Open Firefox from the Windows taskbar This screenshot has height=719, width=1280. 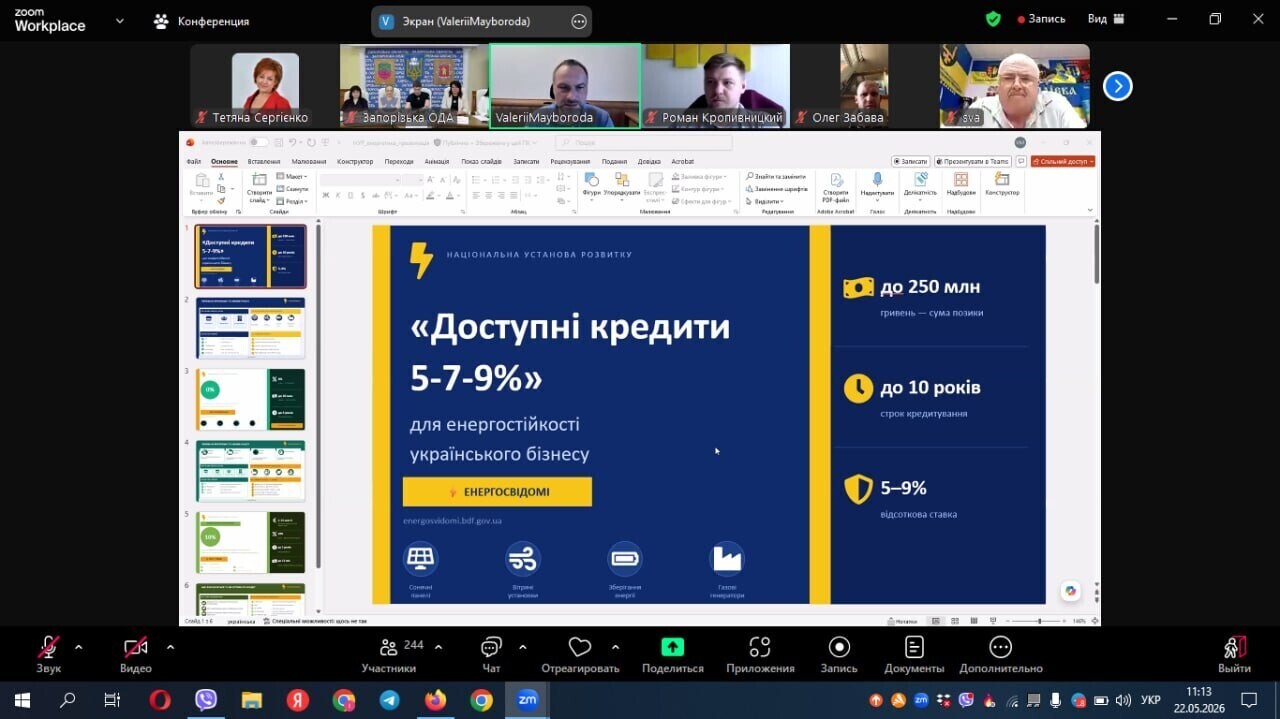click(x=435, y=700)
